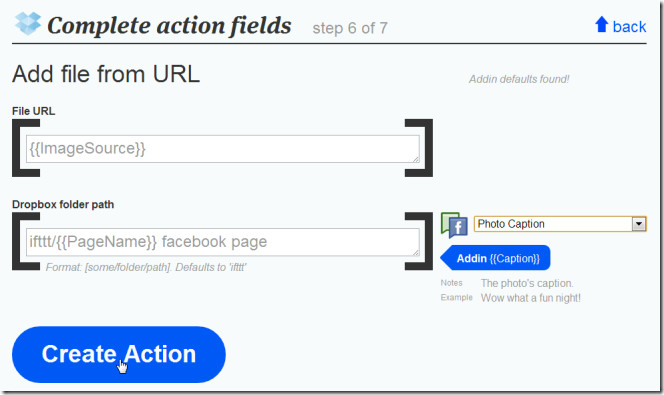
Task: Click the right bracket beside Dropbox folder path
Action: (419, 241)
